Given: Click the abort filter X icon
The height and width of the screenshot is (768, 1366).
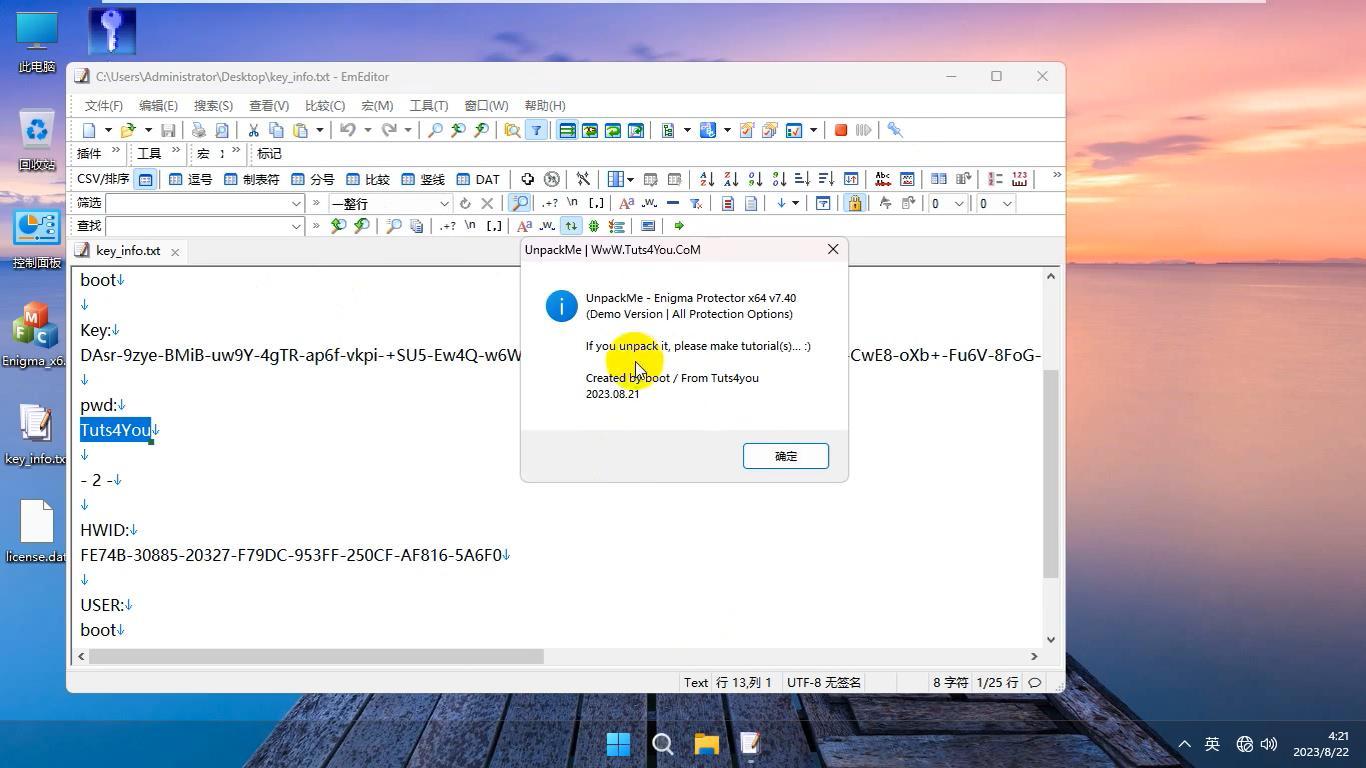Looking at the screenshot, I should [x=487, y=203].
